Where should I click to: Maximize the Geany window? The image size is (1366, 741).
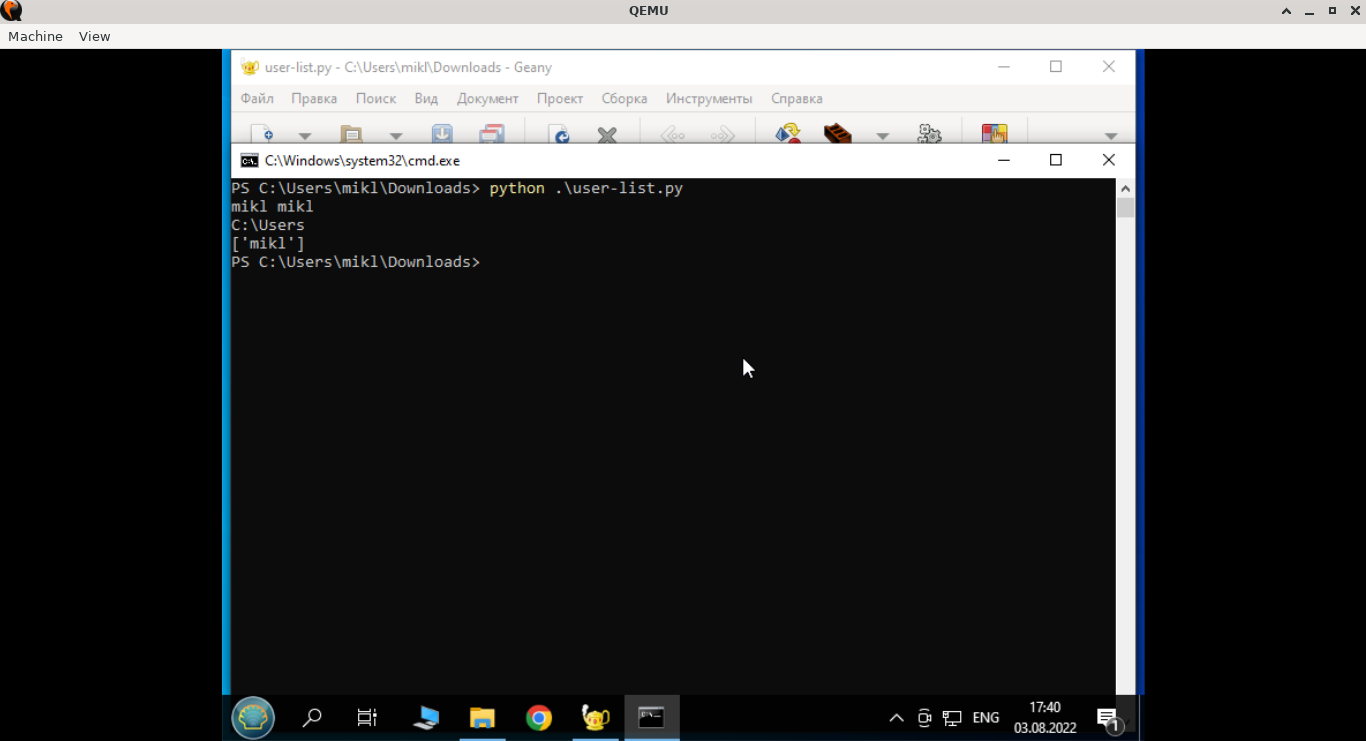[x=1055, y=67]
